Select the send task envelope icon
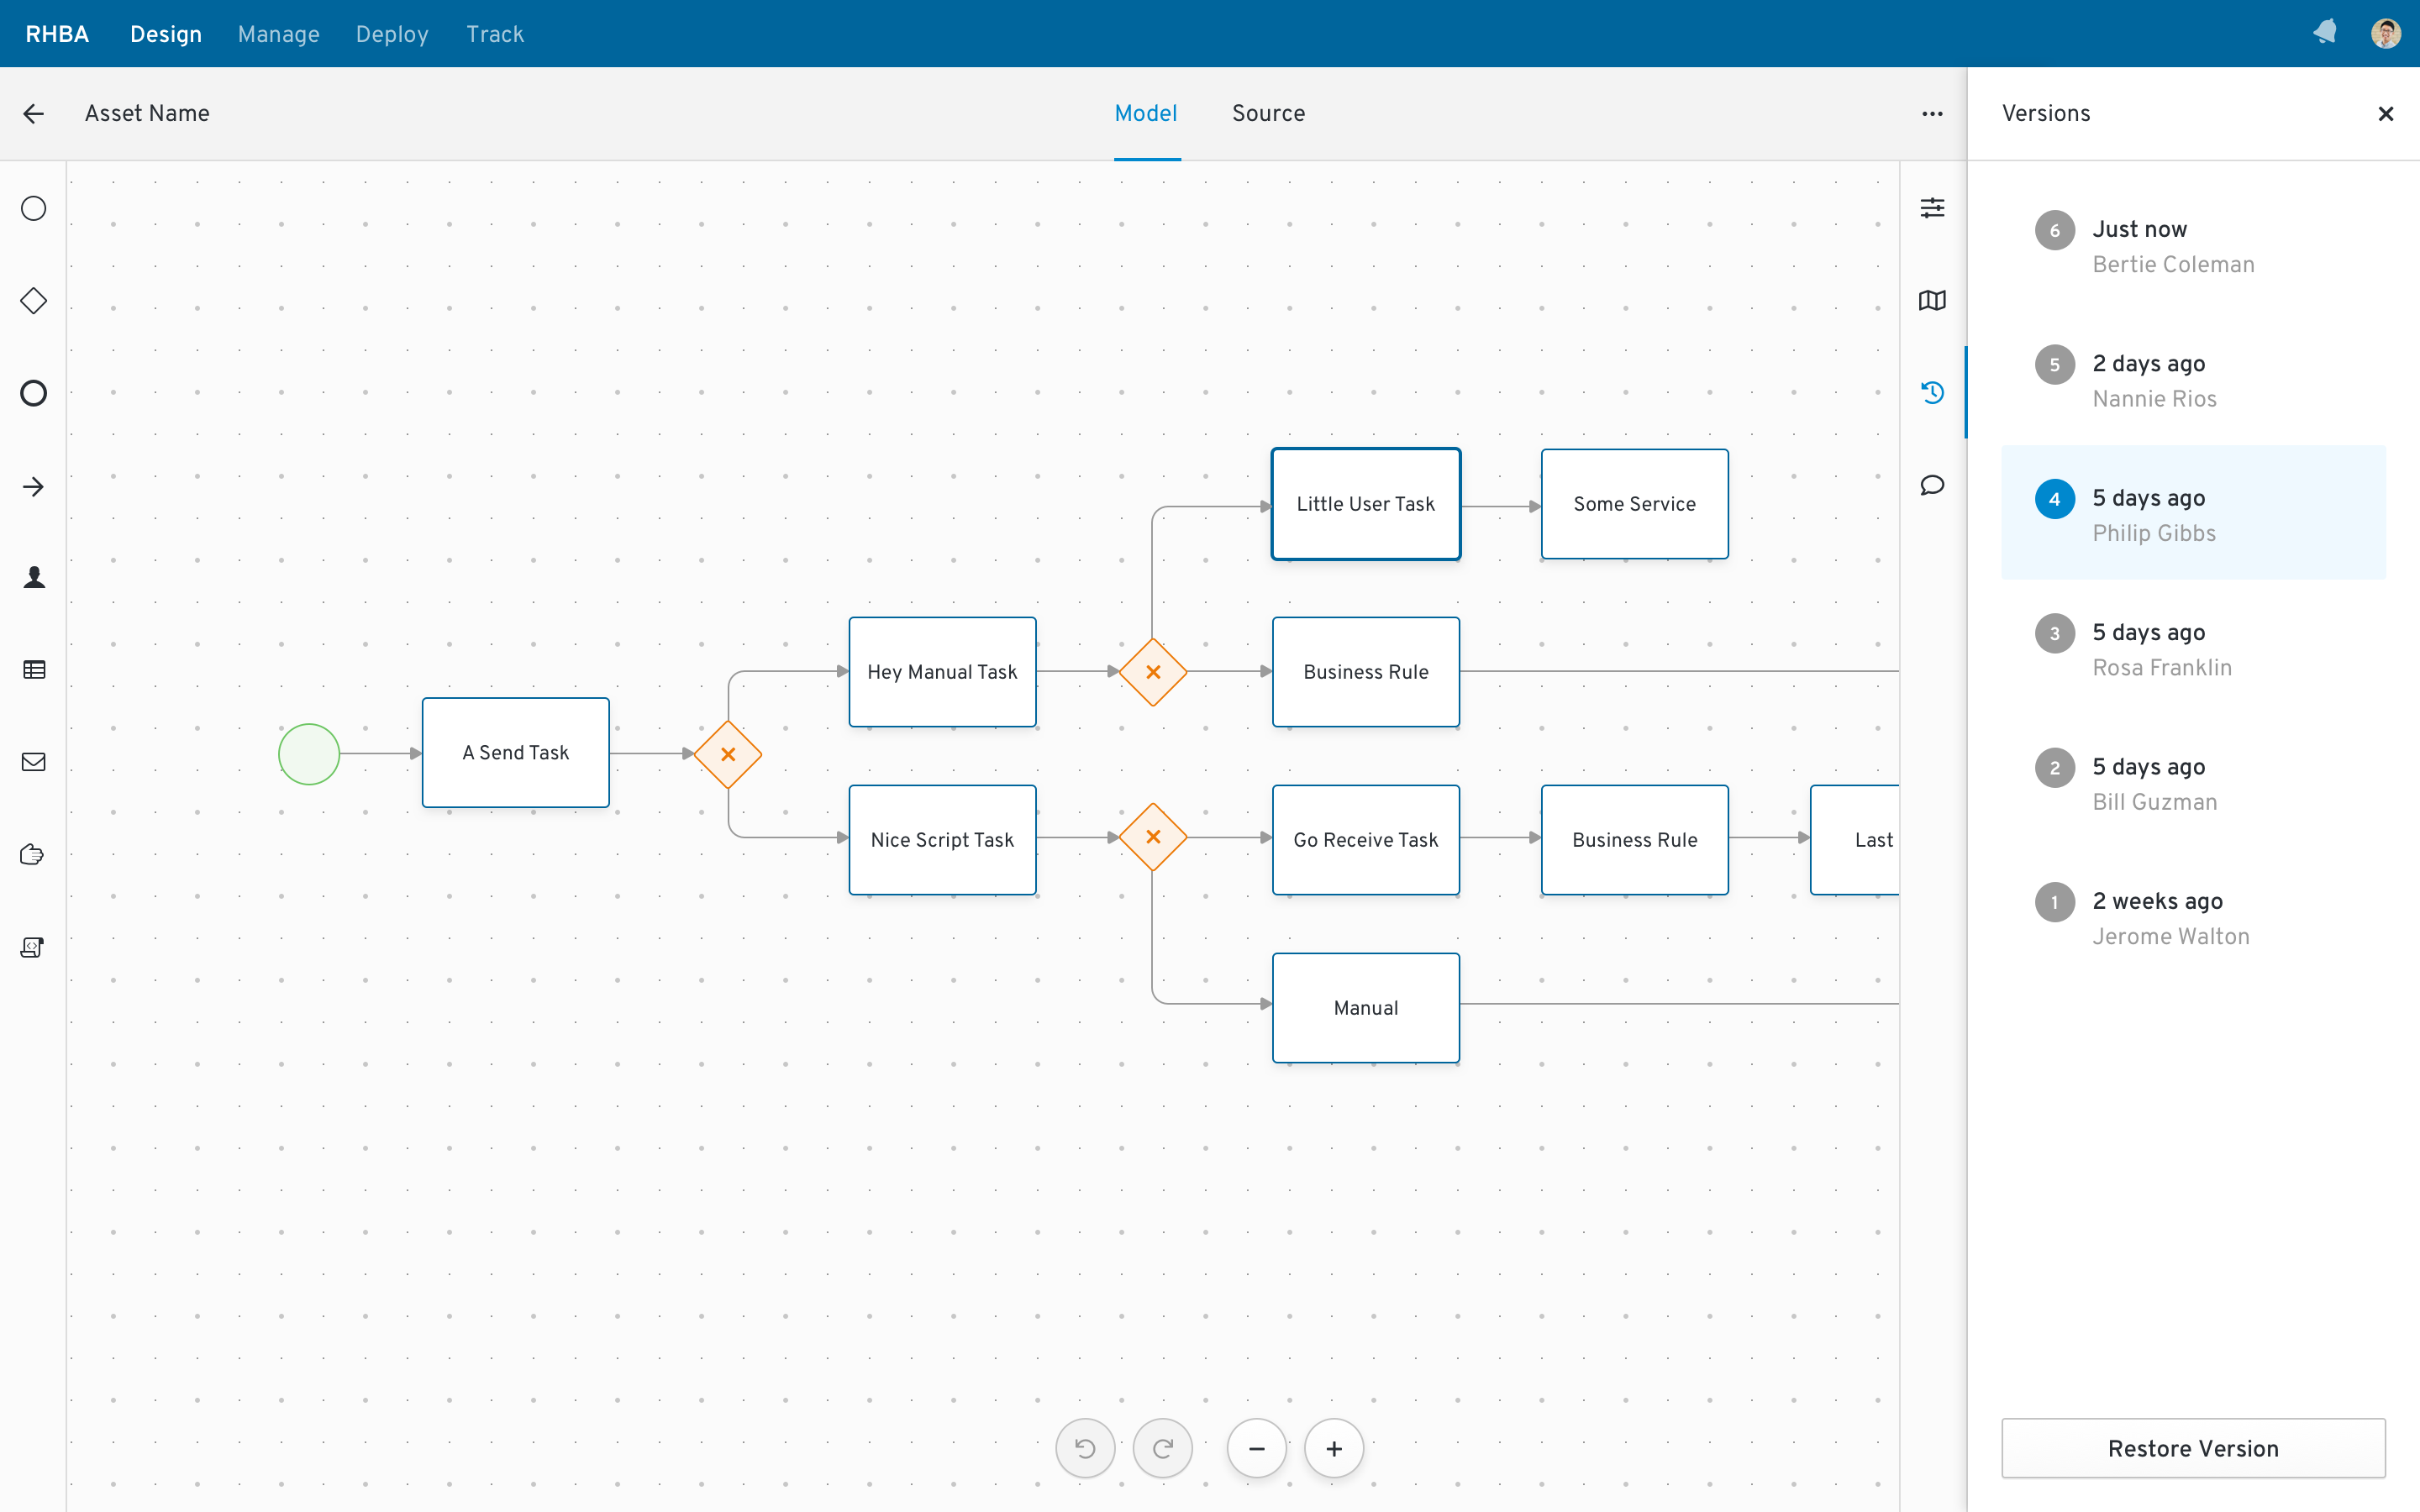 pos(34,762)
